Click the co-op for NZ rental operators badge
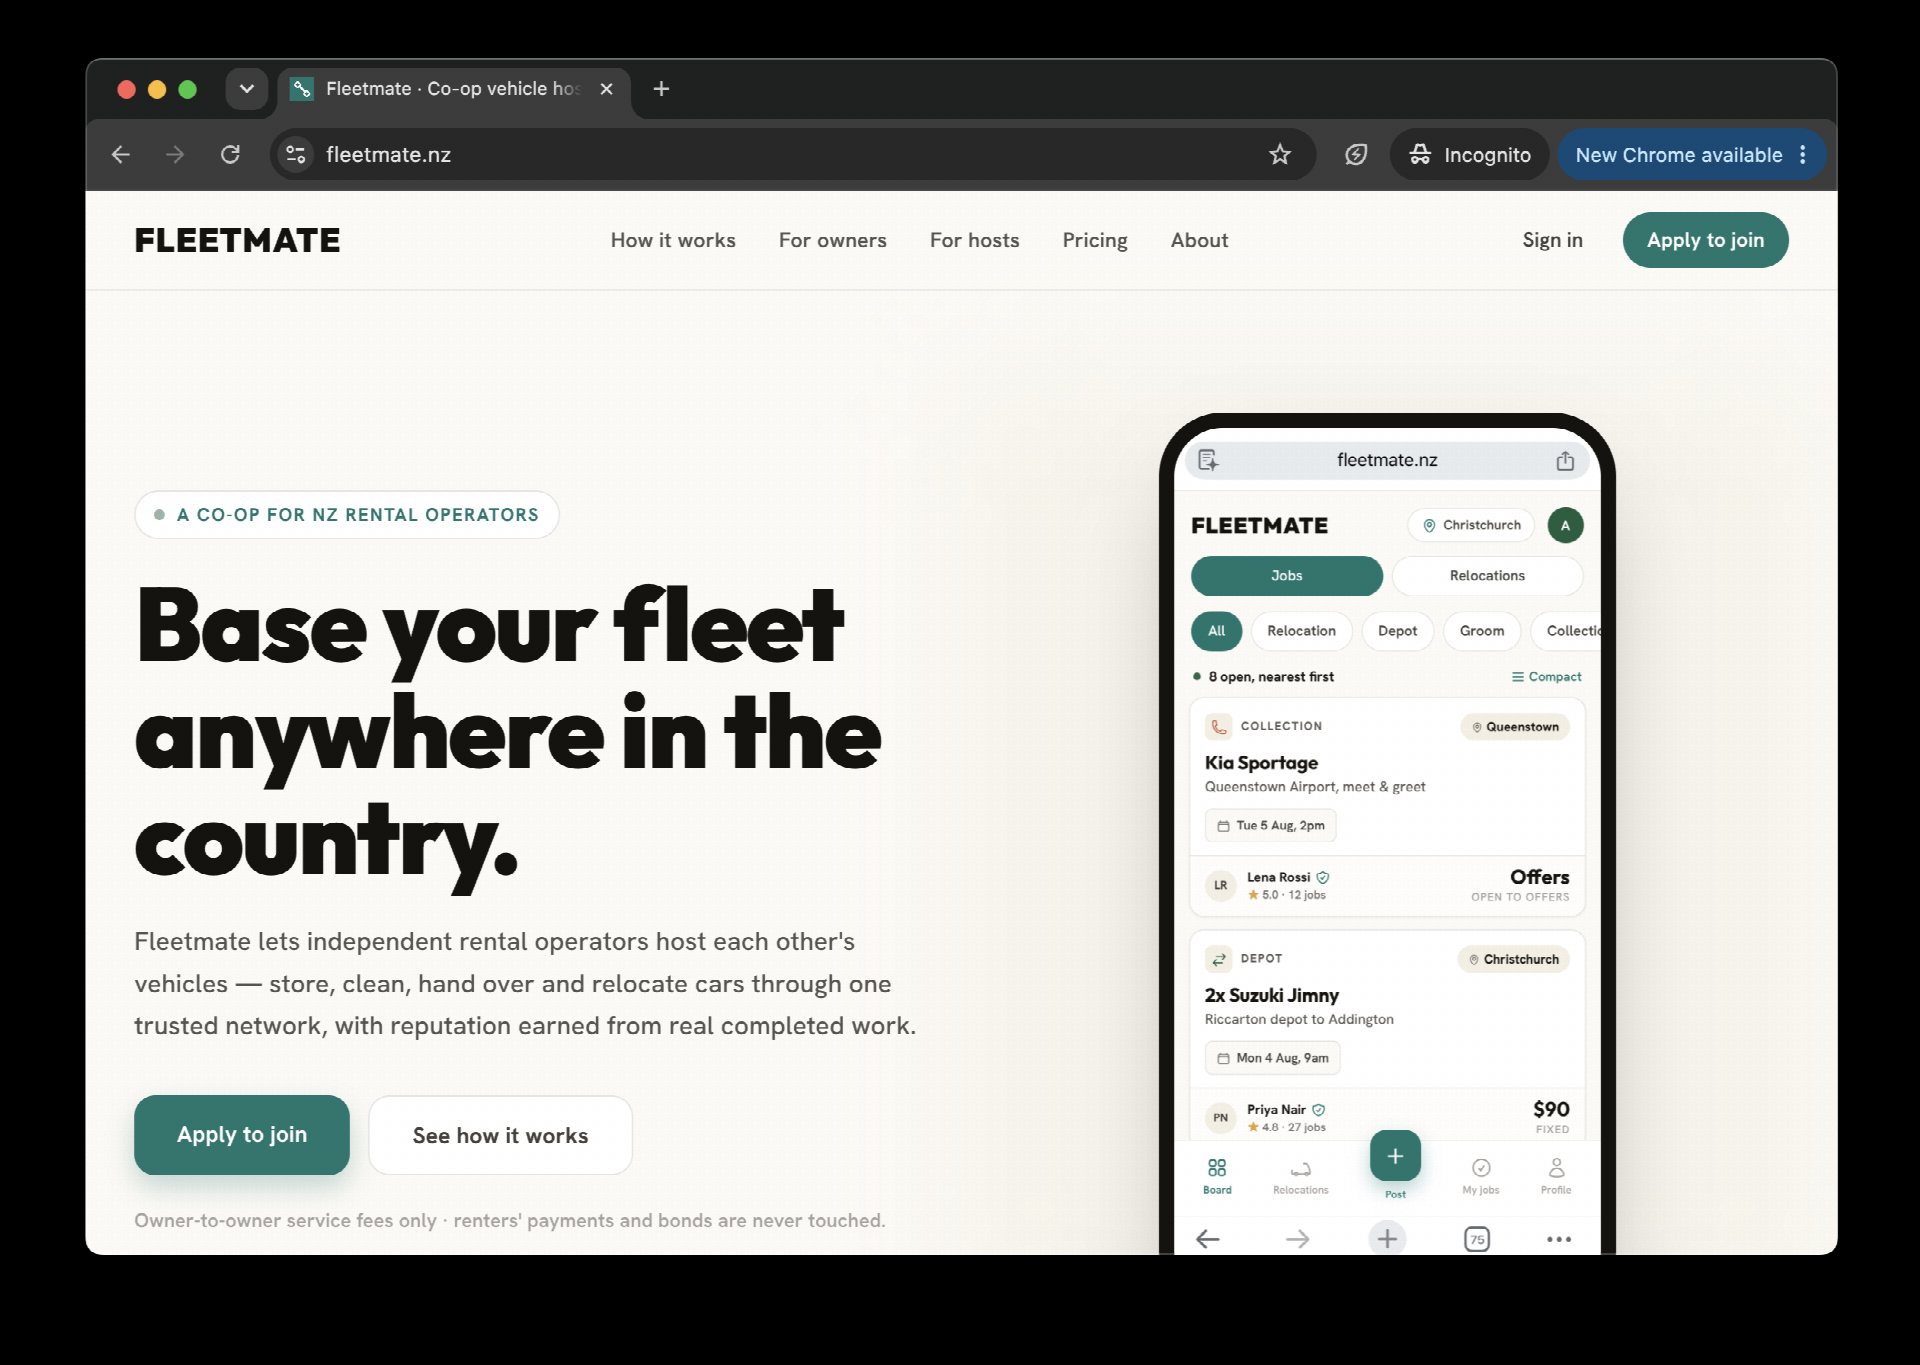Viewport: 1920px width, 1365px height. point(347,515)
